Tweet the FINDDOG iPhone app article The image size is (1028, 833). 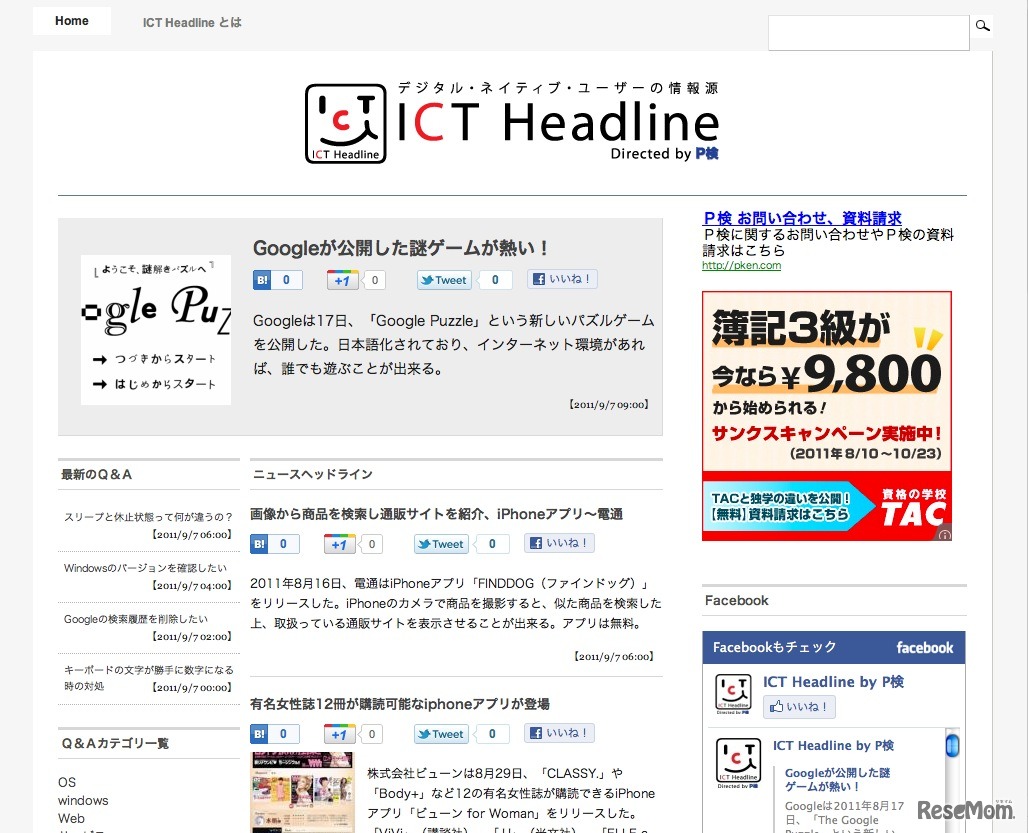click(442, 544)
